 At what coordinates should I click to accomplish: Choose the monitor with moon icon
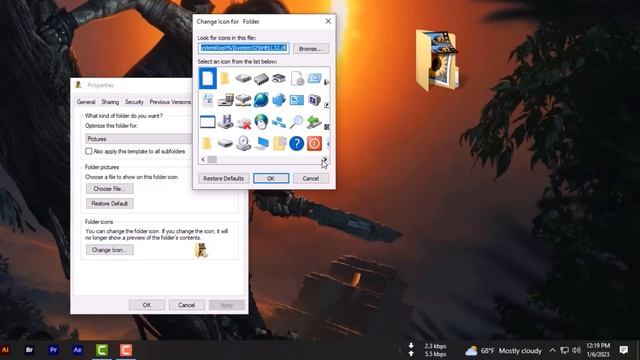(315, 100)
